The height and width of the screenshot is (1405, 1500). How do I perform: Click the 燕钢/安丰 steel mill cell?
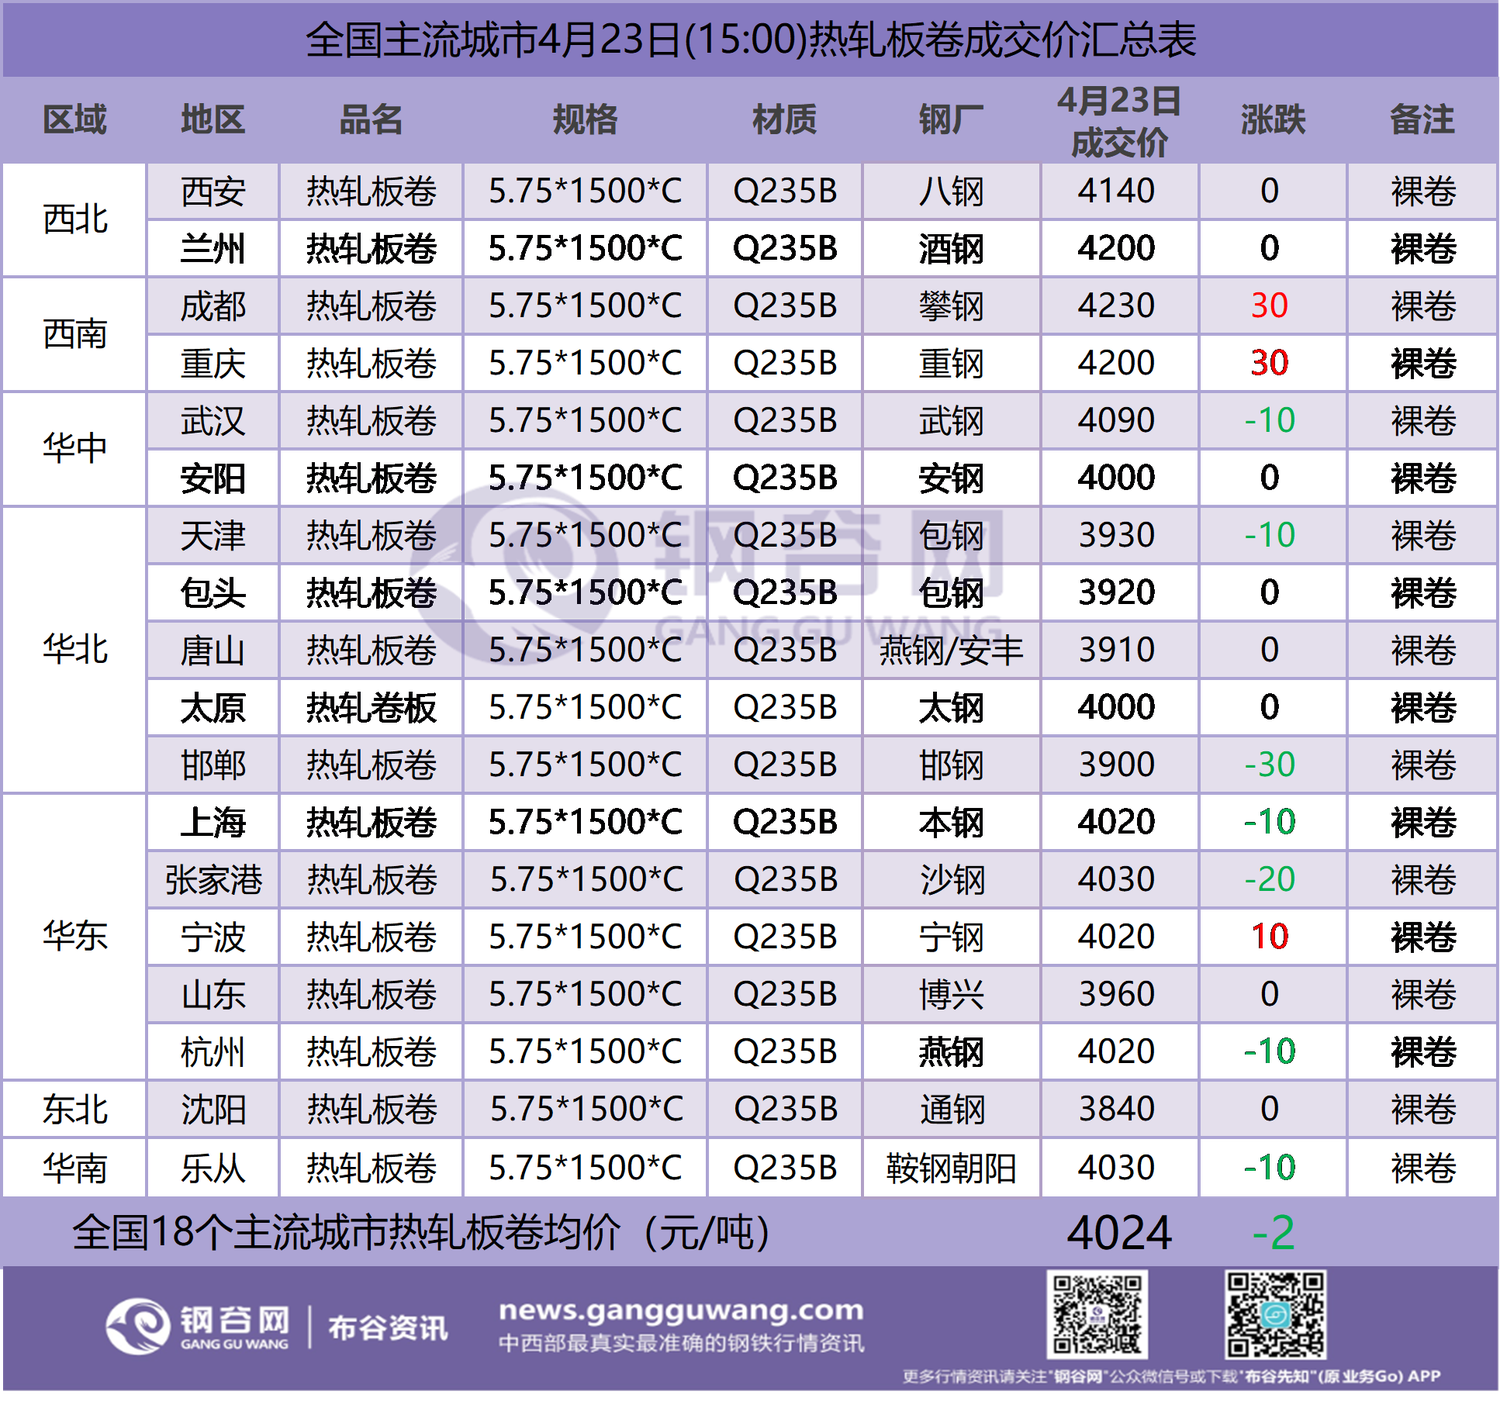[951, 650]
